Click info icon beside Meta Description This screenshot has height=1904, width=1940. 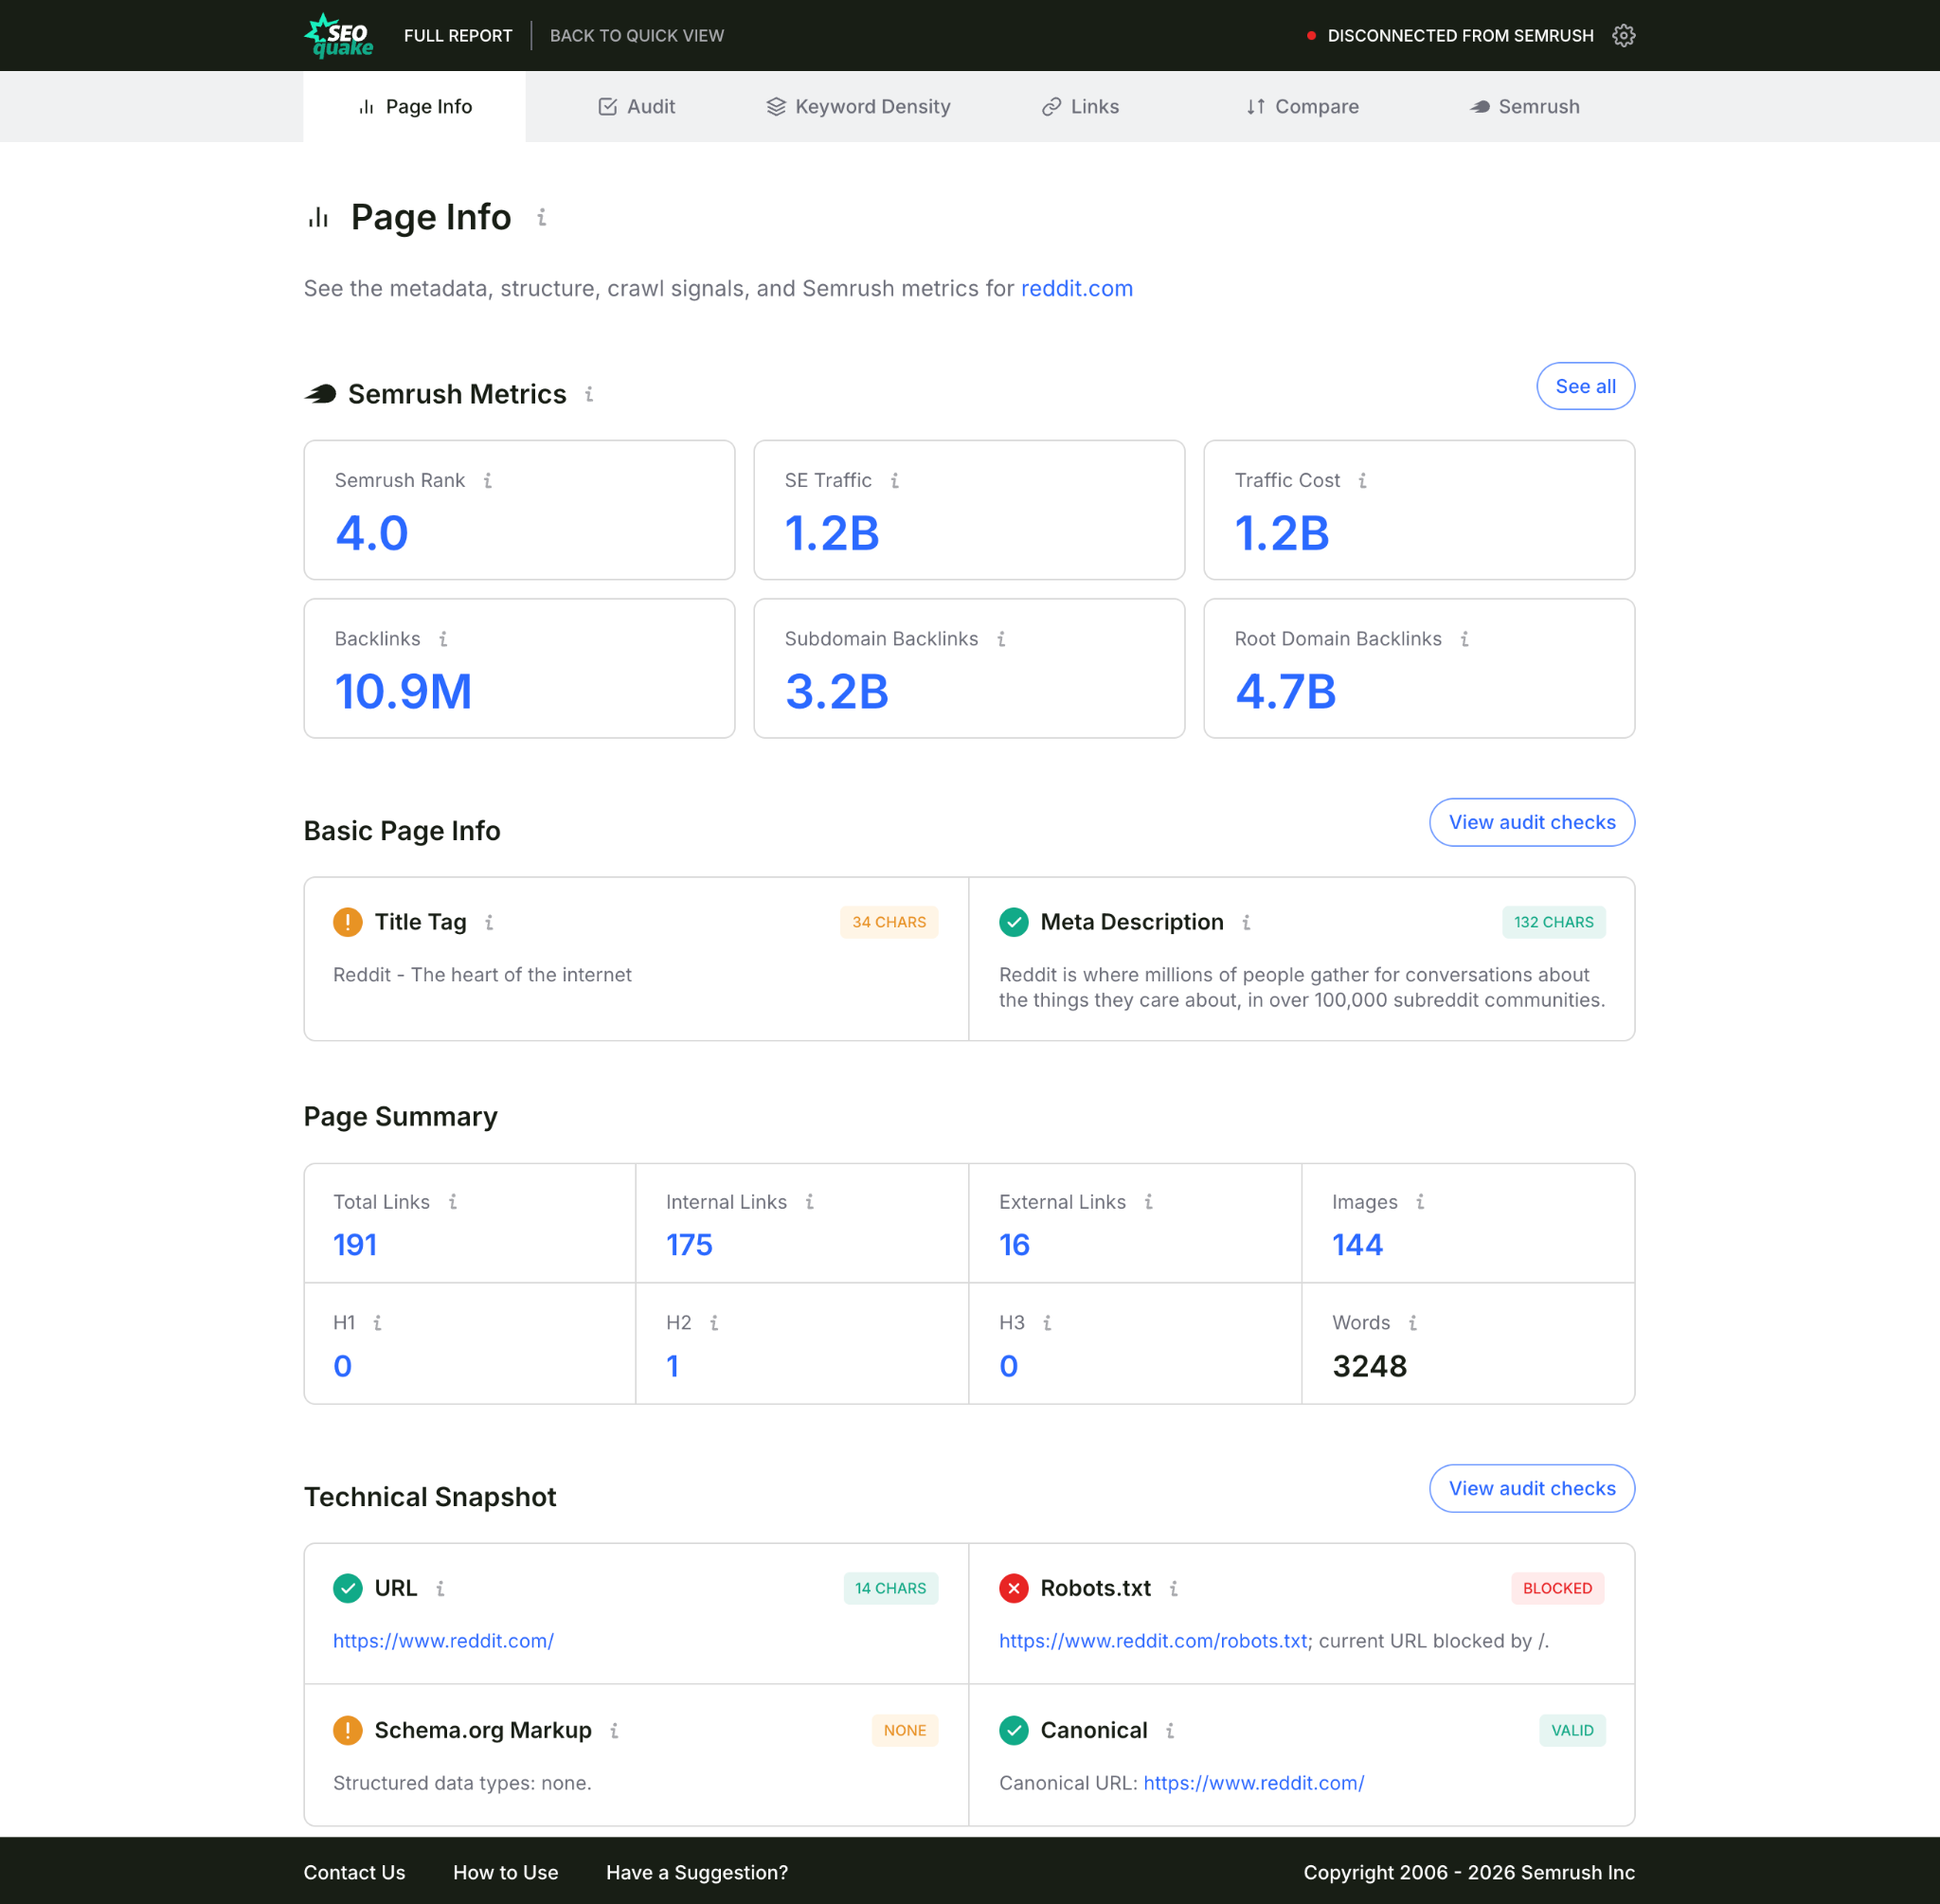(x=1246, y=922)
